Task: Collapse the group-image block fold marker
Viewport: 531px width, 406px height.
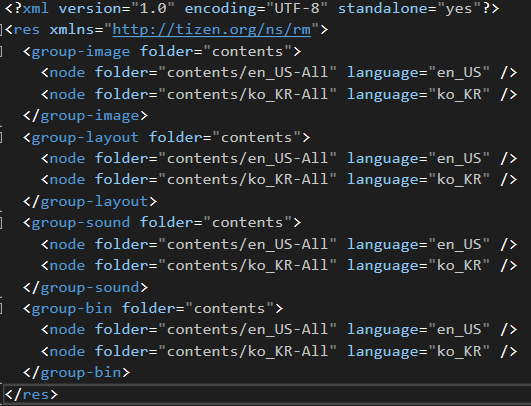Action: click(x=1, y=51)
